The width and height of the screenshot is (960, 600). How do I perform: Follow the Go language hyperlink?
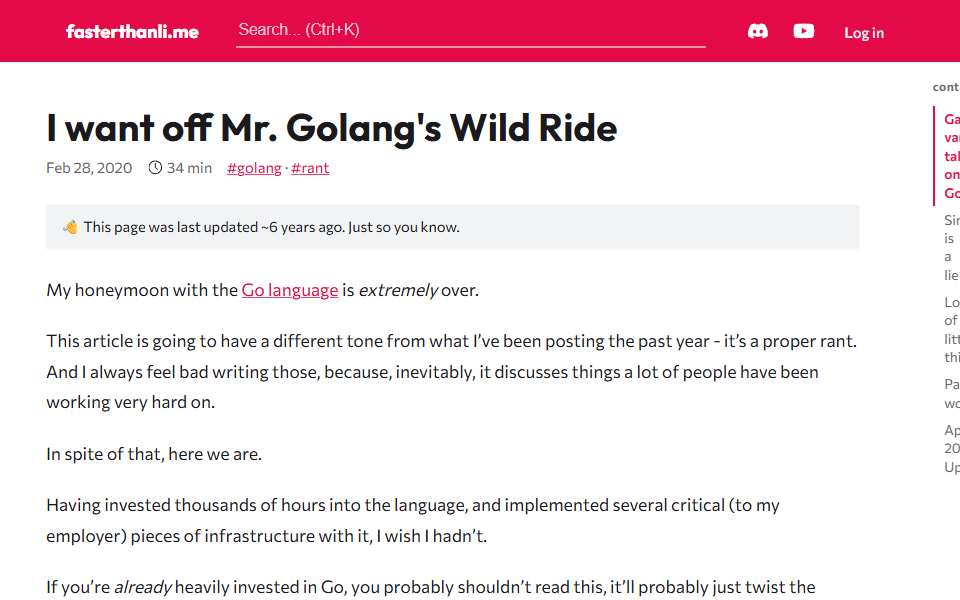coord(290,290)
